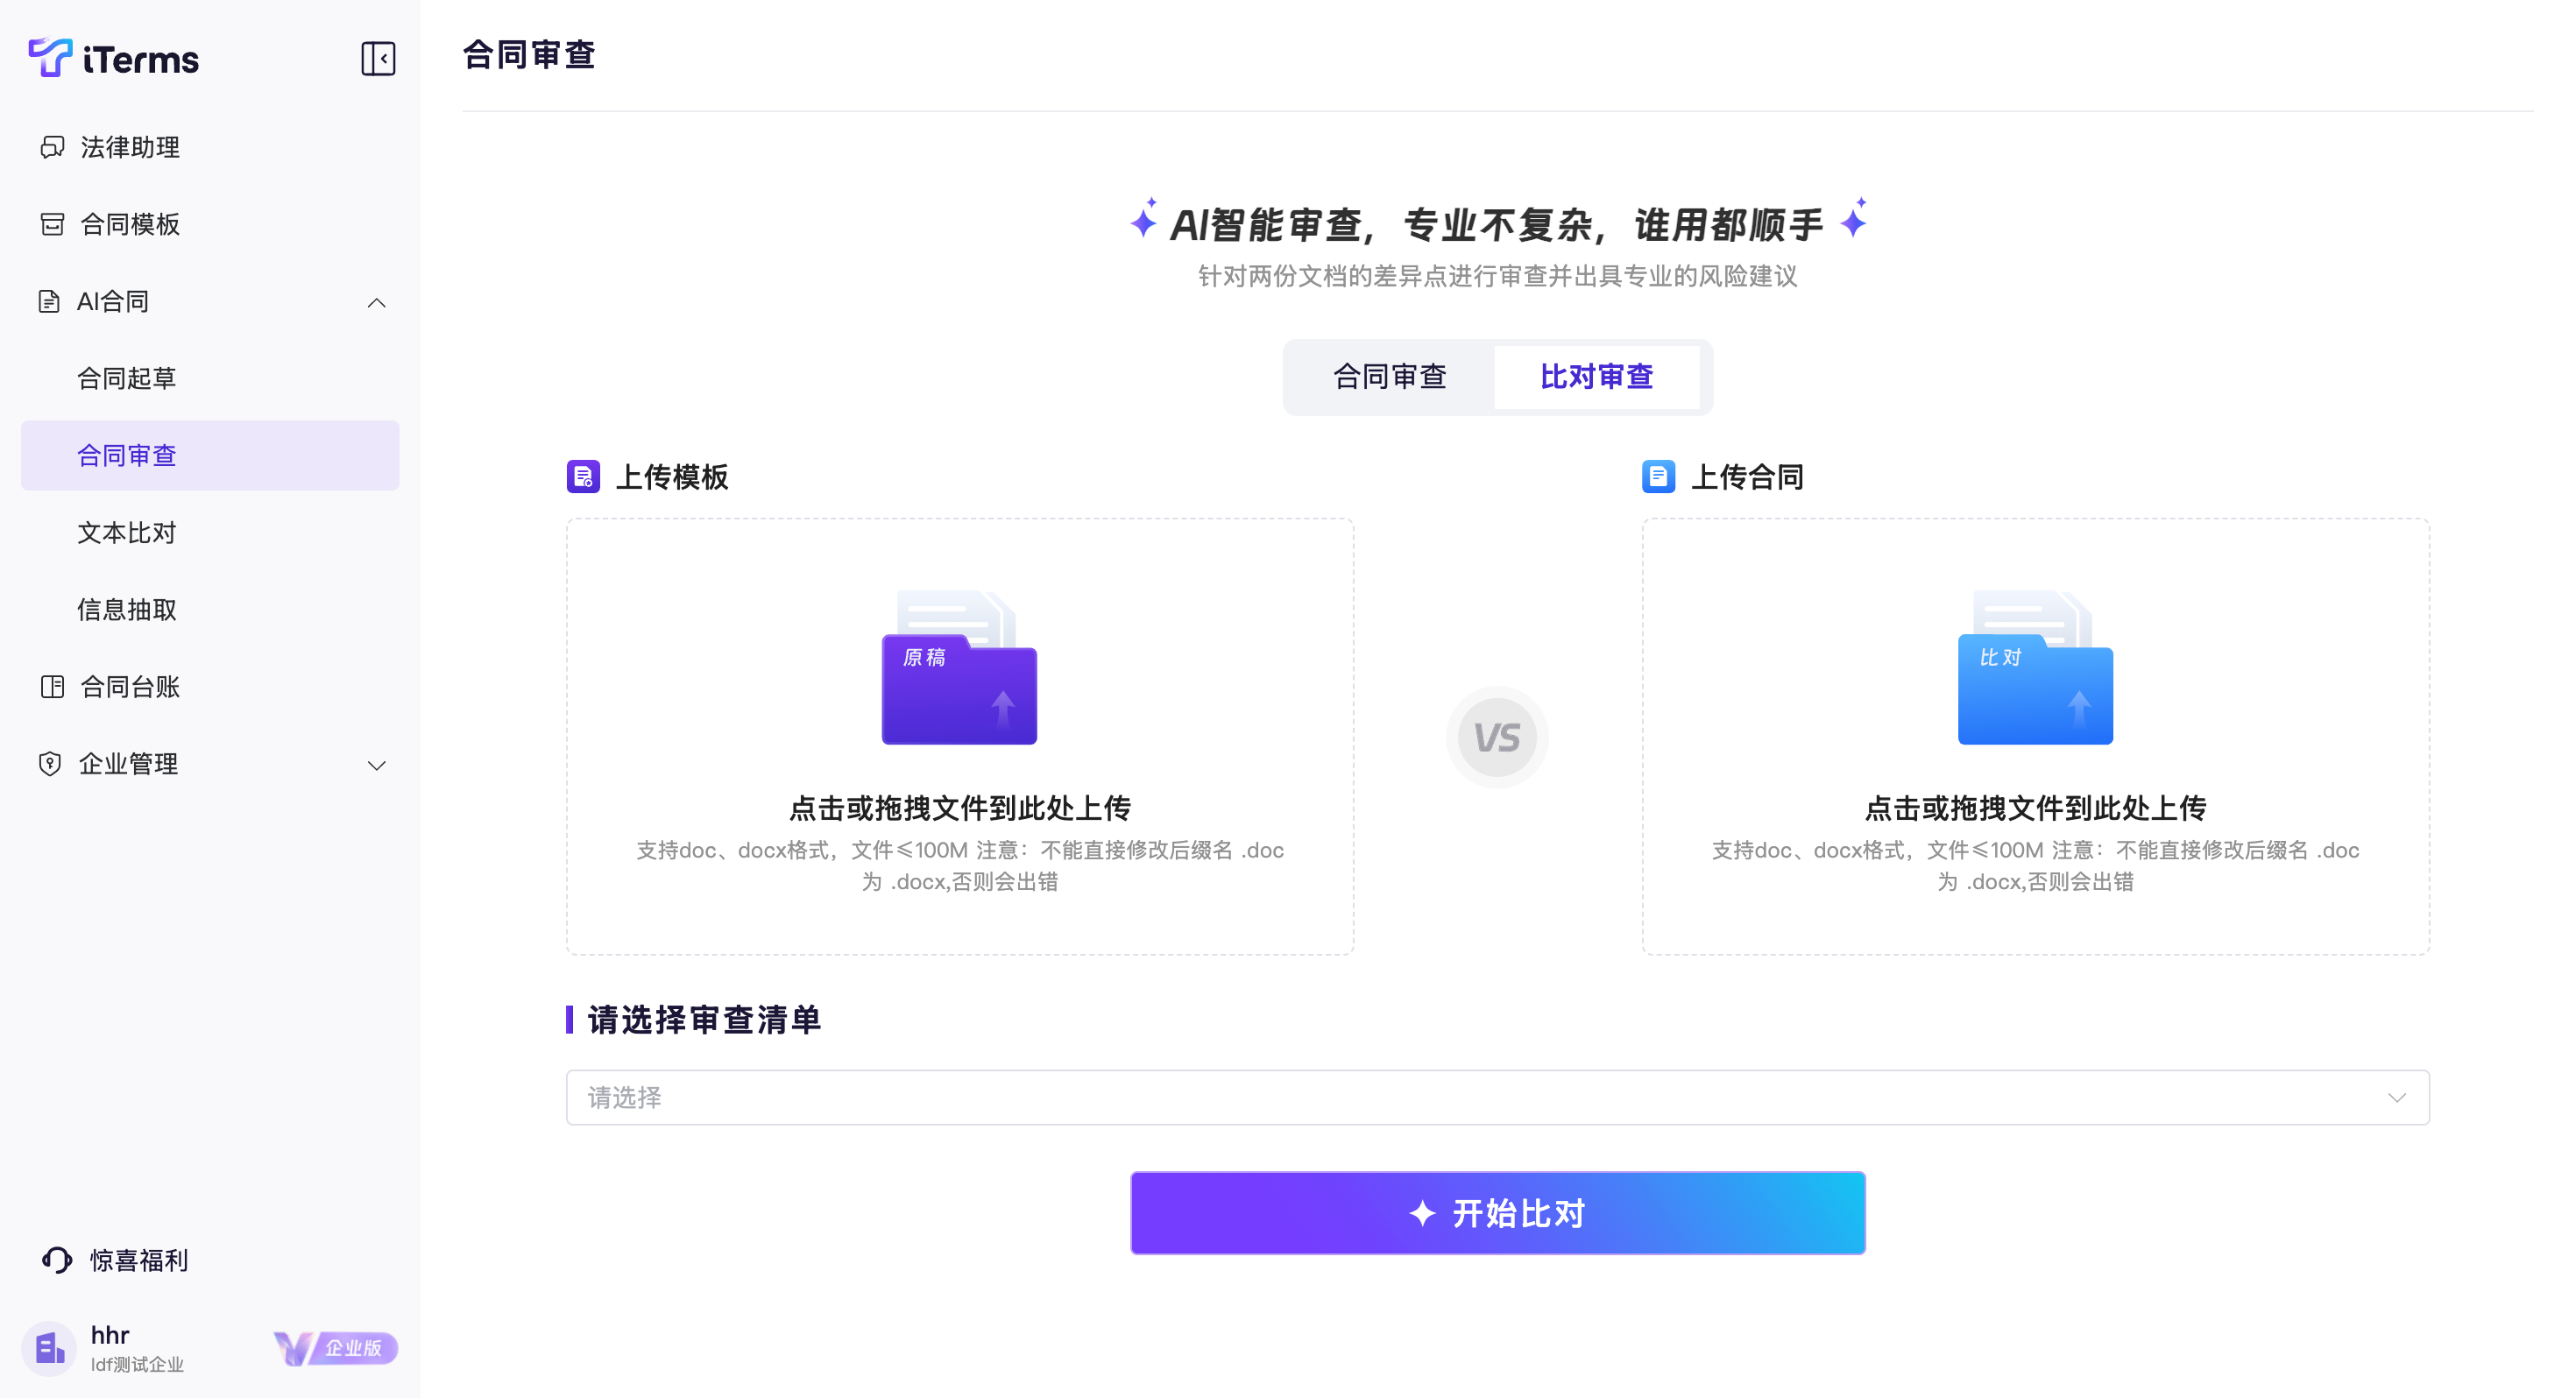2576x1398 pixels.
Task: Collapse the sidebar with the panel icon
Action: point(378,59)
